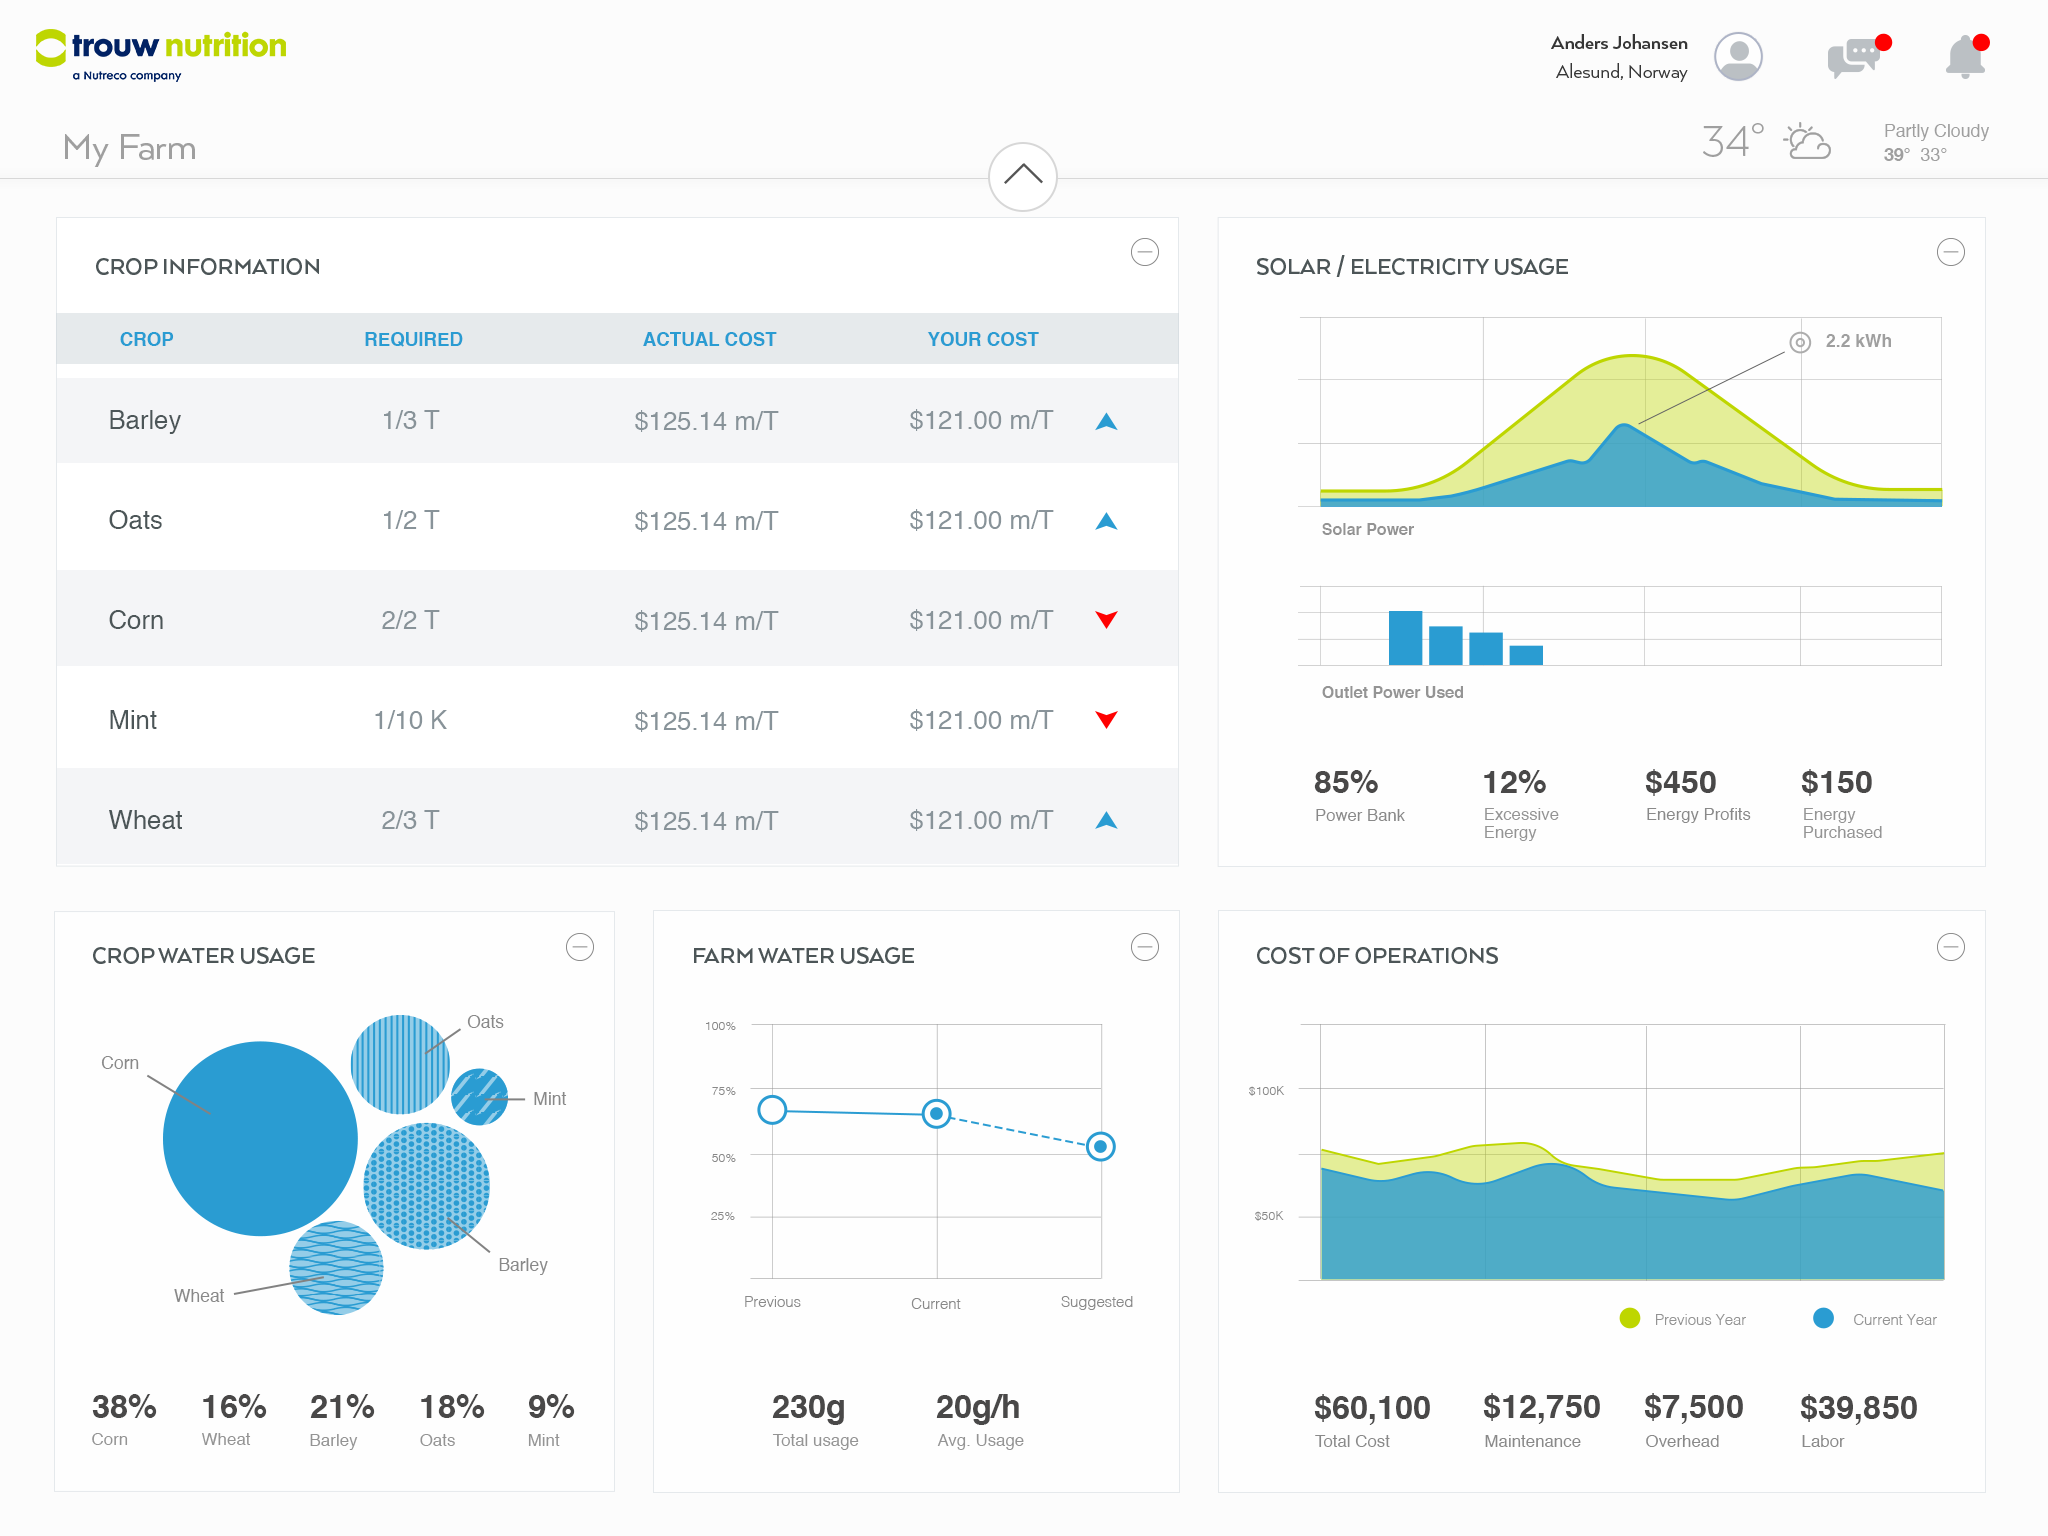Select the Current data point on water chart
Screen dimensions: 2048x1536
936,1113
